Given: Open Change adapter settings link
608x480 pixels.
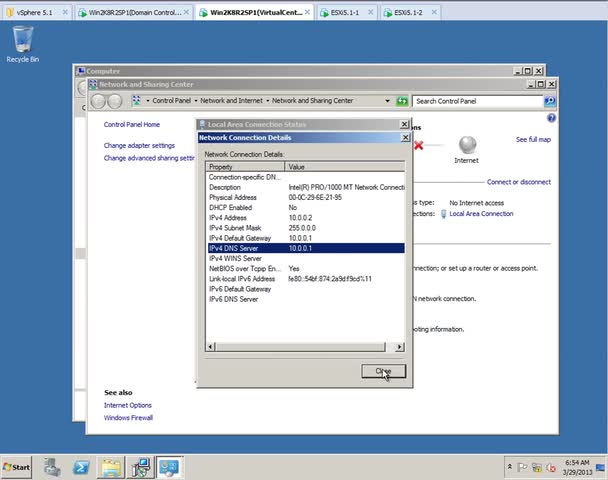Looking at the screenshot, I should tap(139, 145).
